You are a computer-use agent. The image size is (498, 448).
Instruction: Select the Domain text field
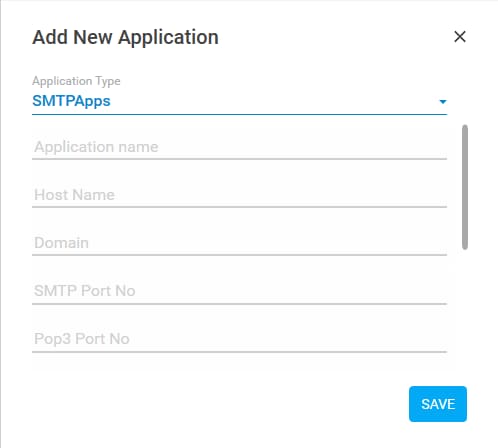pos(239,243)
